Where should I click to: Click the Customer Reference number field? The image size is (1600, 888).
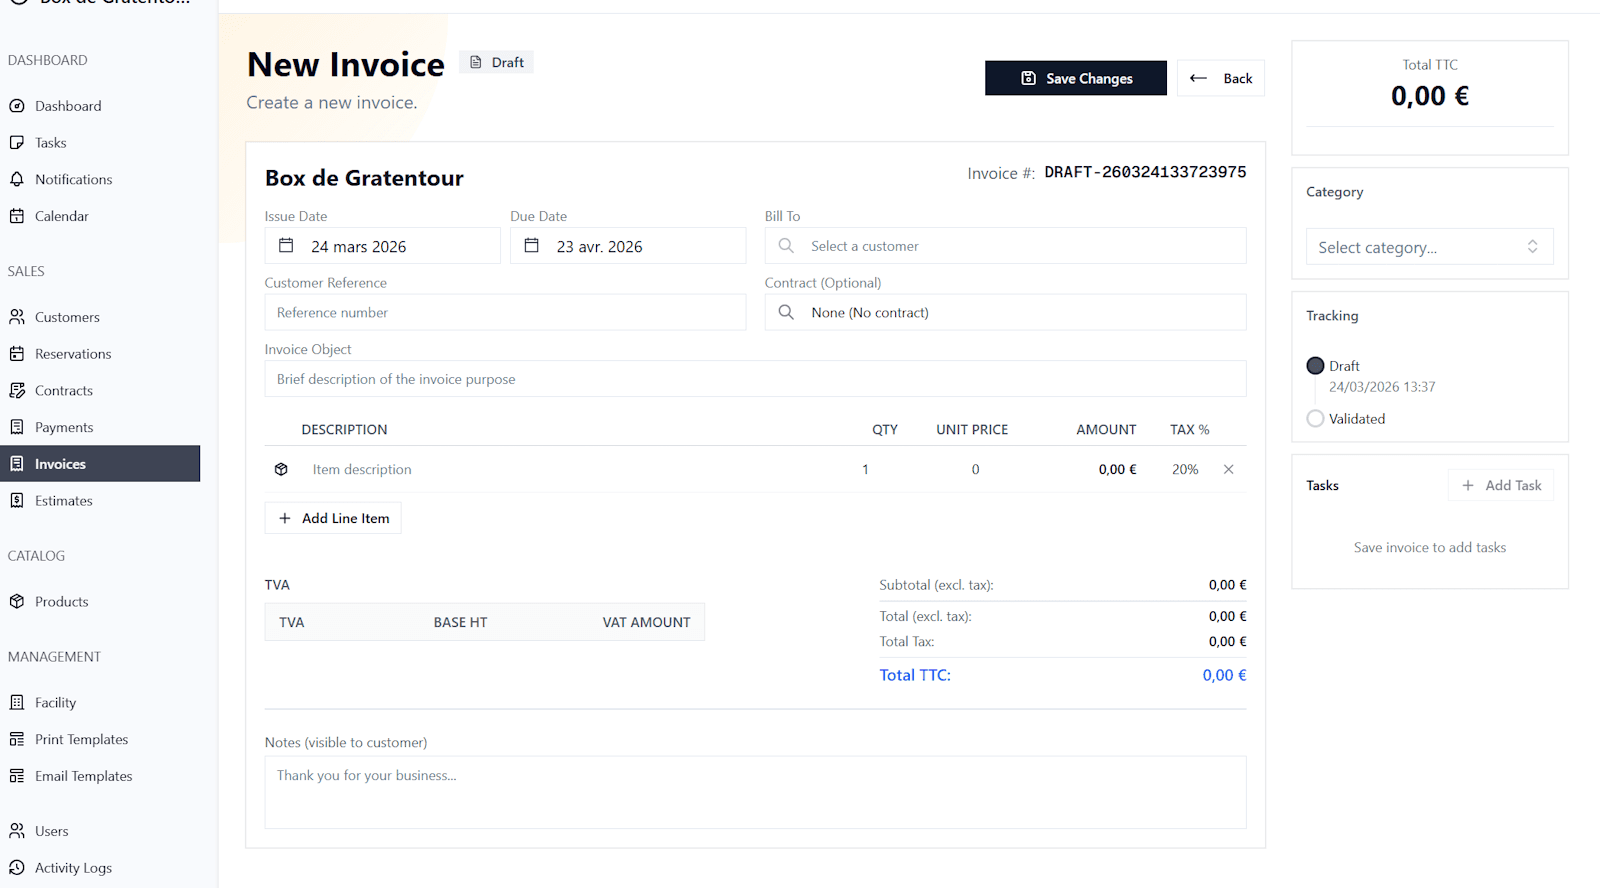tap(505, 312)
